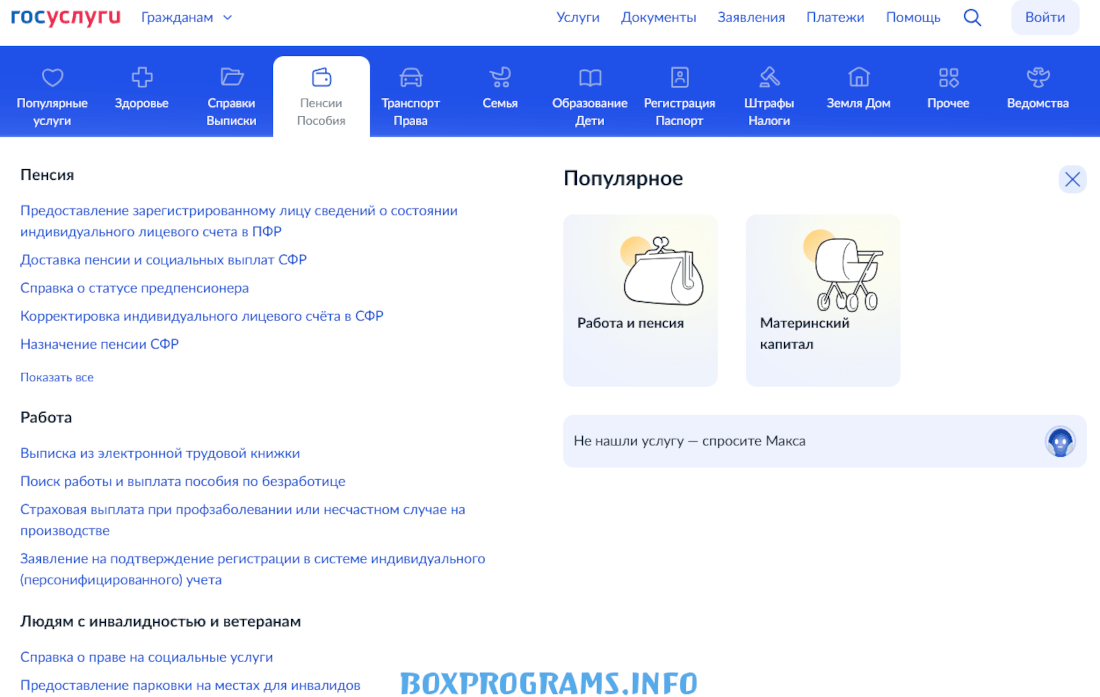Open Справка о праве на социальные услуги
Screen dimensions: 1100x697
(147, 657)
